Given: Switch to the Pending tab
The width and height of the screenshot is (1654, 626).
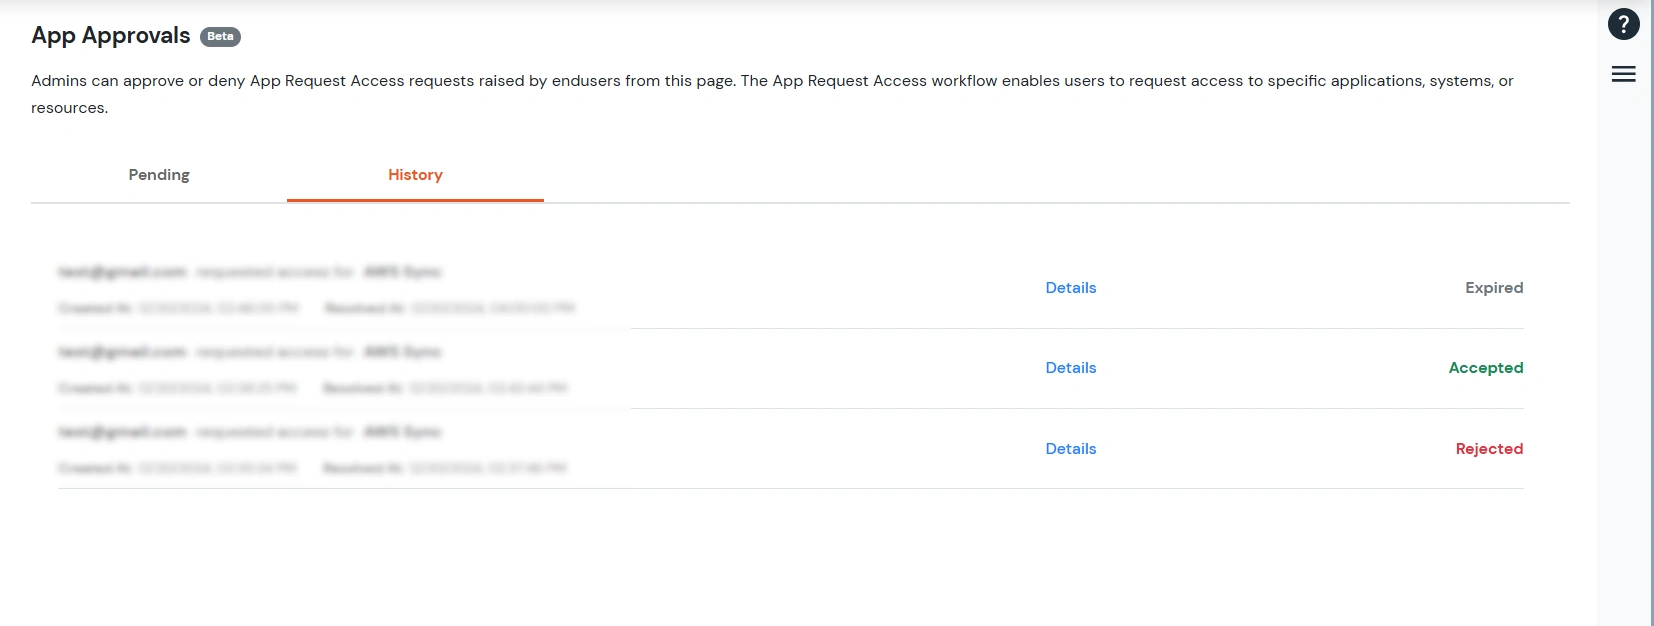Looking at the screenshot, I should [158, 174].
